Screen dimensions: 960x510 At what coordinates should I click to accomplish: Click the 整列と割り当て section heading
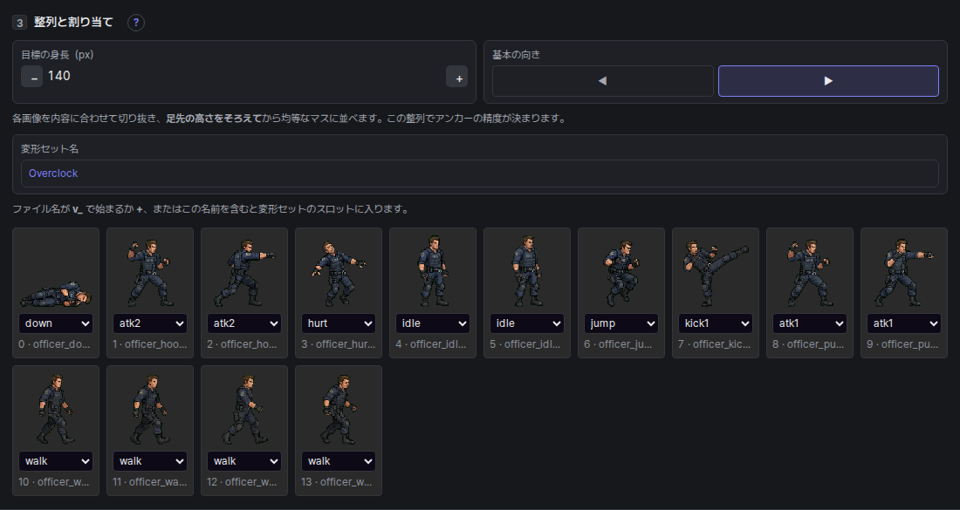pos(73,22)
